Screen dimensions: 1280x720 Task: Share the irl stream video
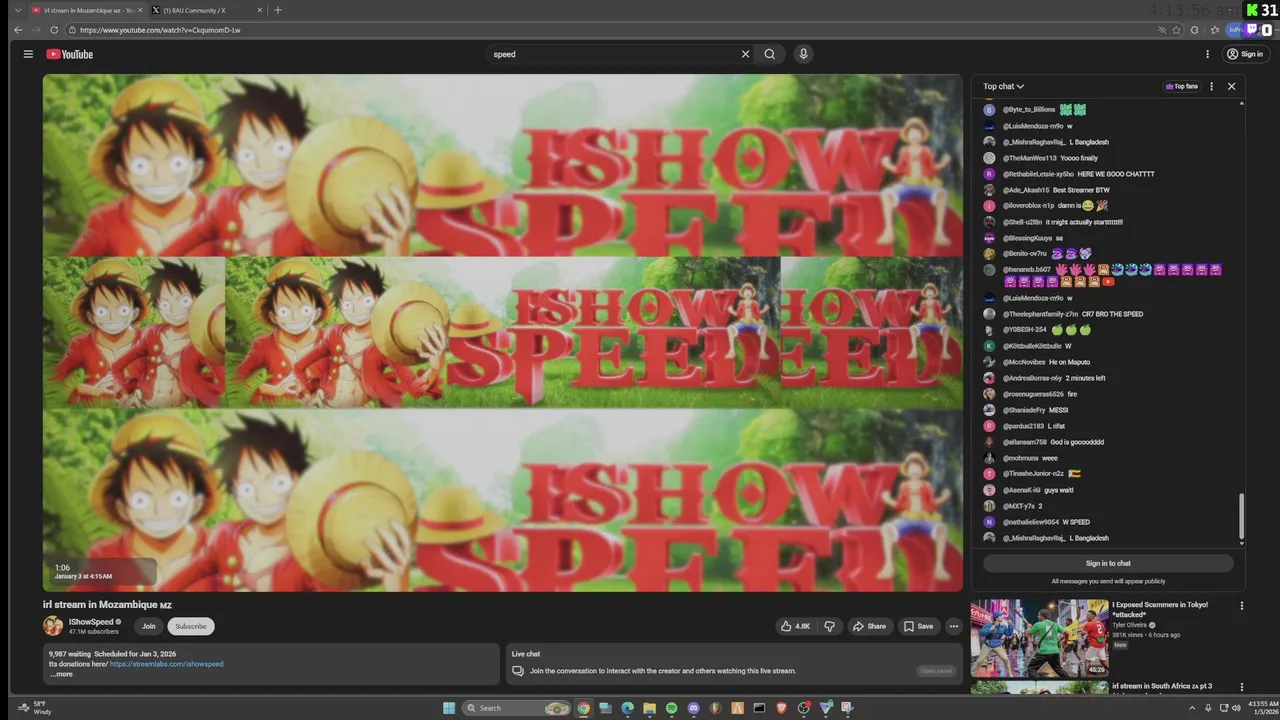click(x=869, y=626)
